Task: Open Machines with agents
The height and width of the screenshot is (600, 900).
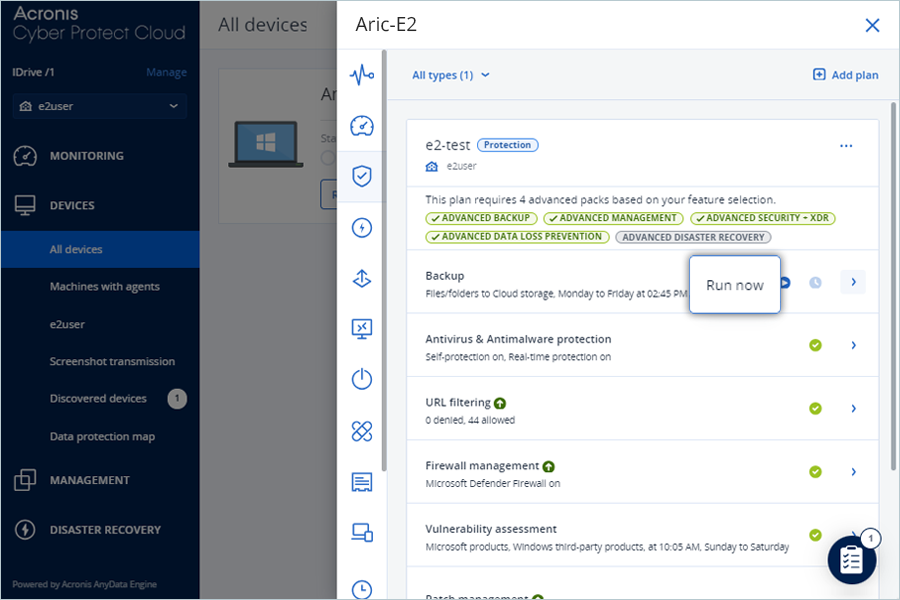Action: (x=104, y=287)
